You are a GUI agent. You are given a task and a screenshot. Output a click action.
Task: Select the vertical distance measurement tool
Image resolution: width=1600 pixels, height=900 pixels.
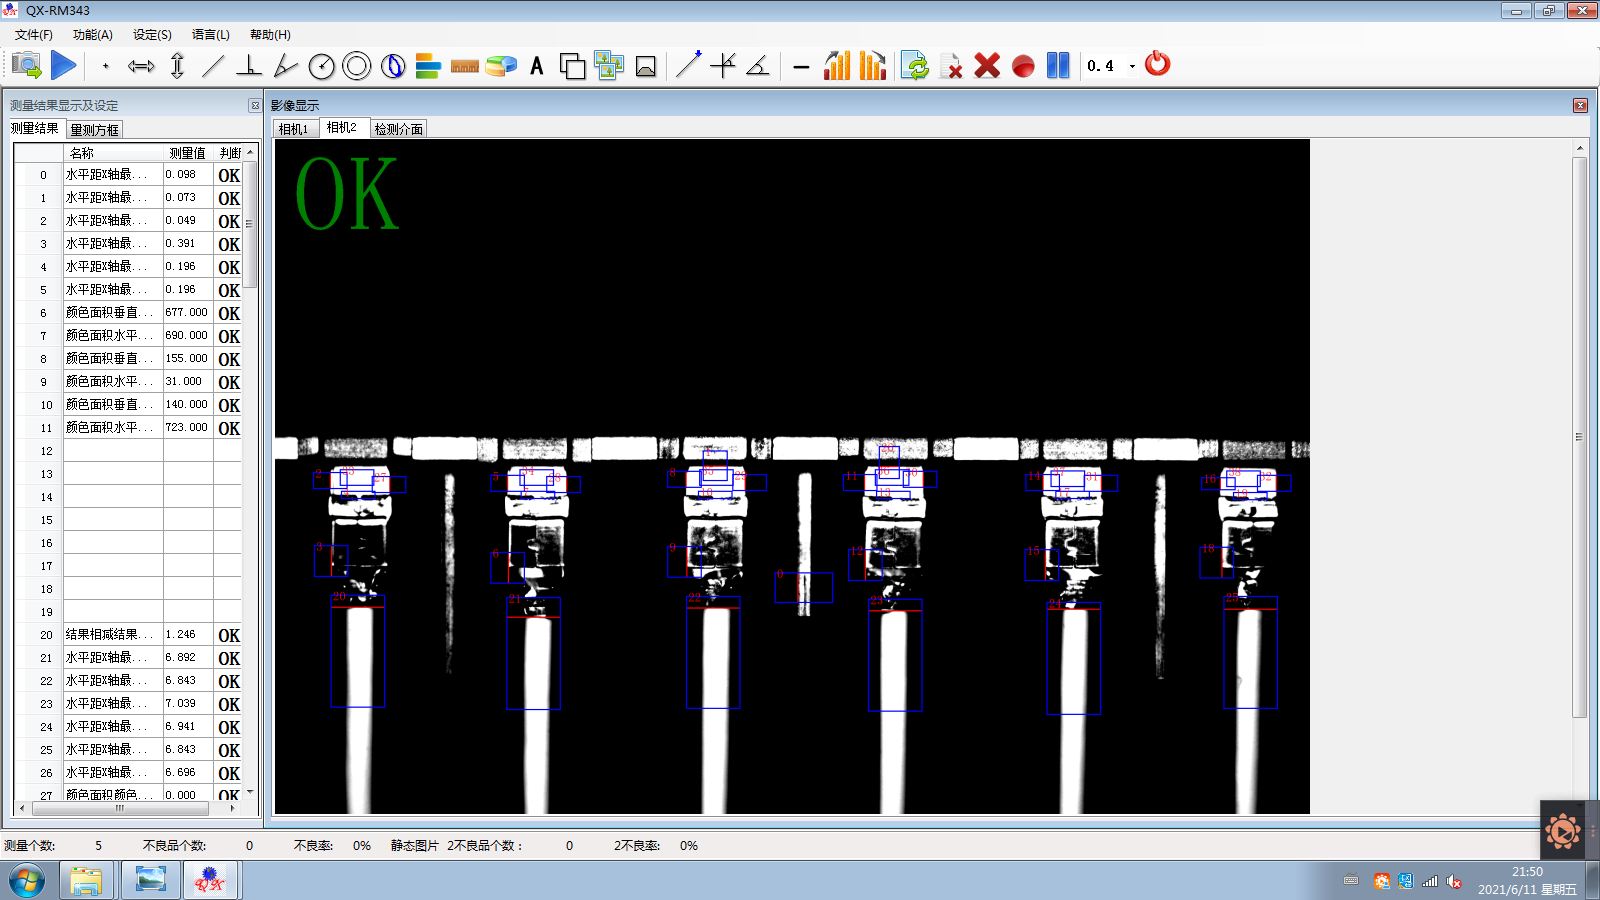pos(177,66)
